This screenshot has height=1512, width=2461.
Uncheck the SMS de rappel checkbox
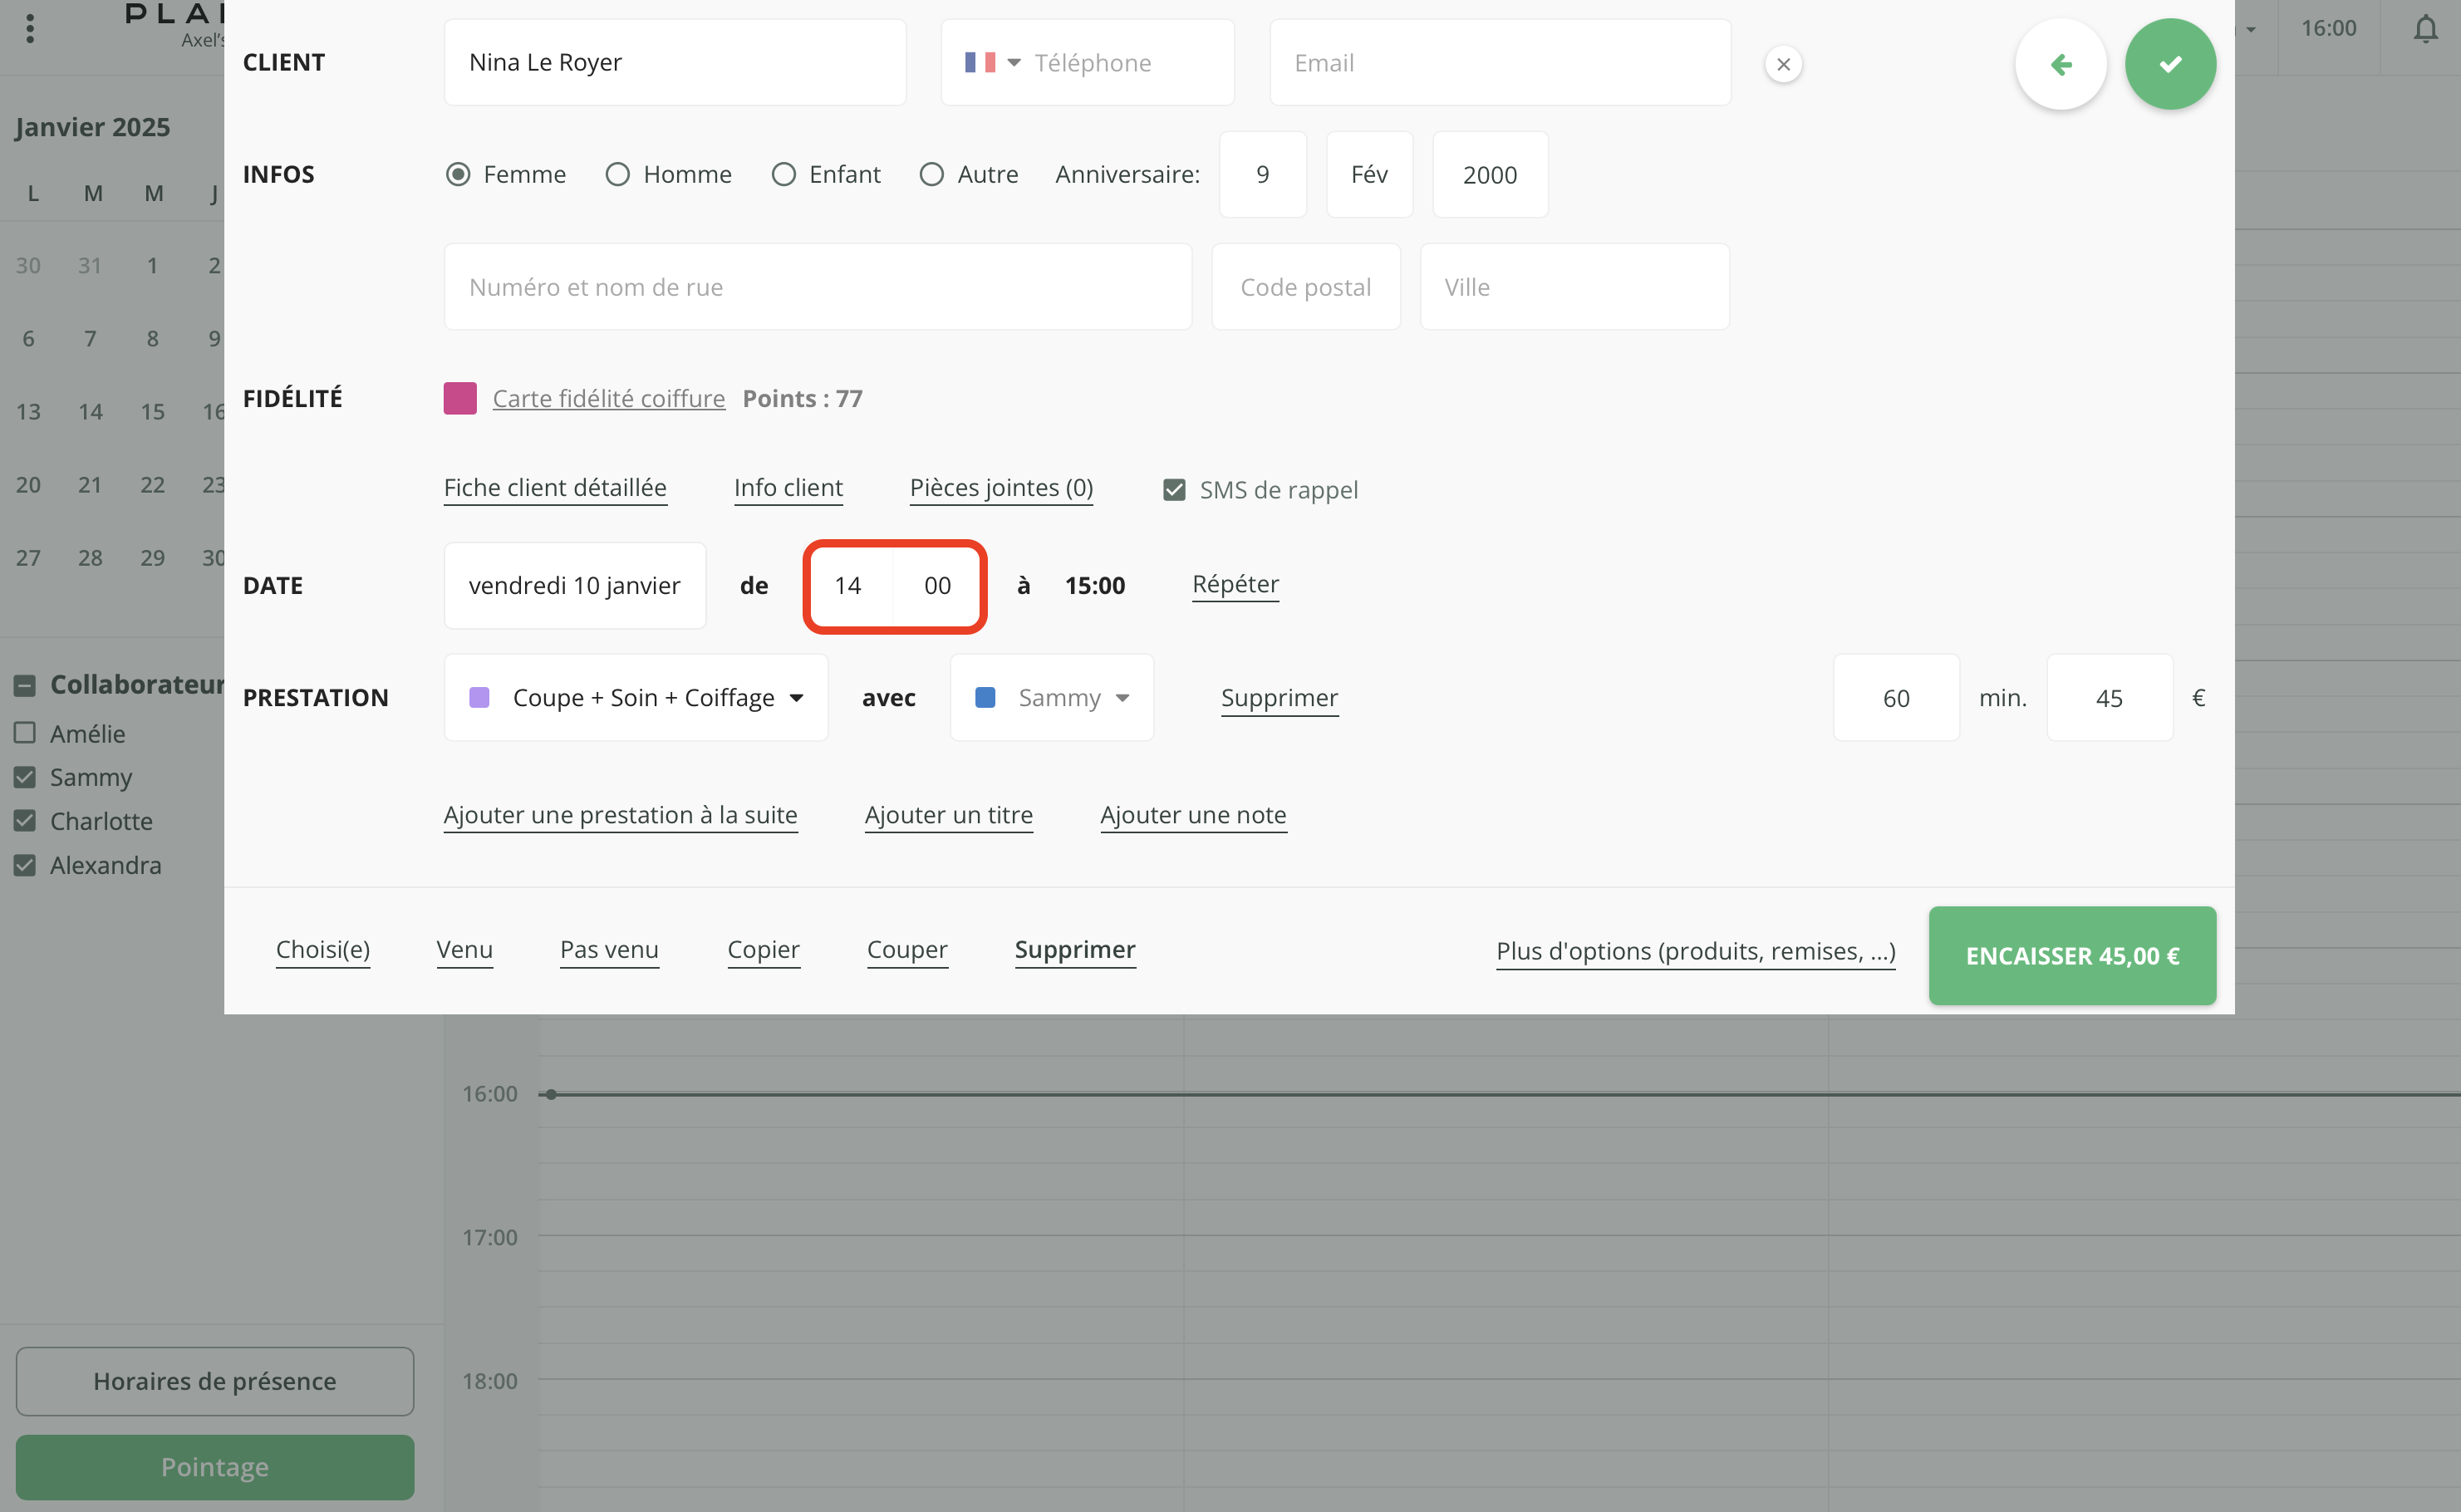click(x=1174, y=490)
